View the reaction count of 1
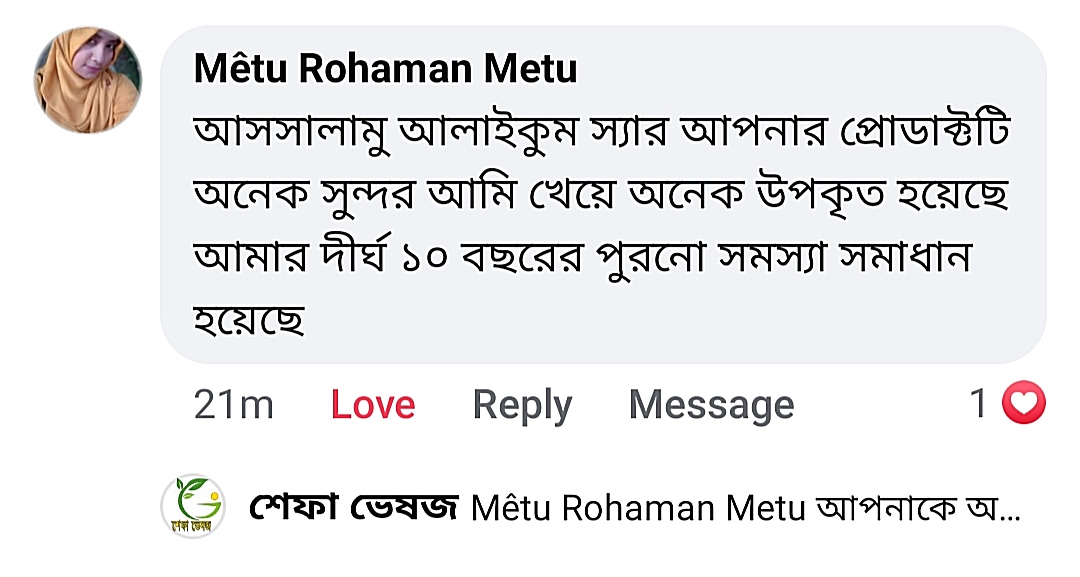Screen dimensions: 1080x577 click(979, 404)
